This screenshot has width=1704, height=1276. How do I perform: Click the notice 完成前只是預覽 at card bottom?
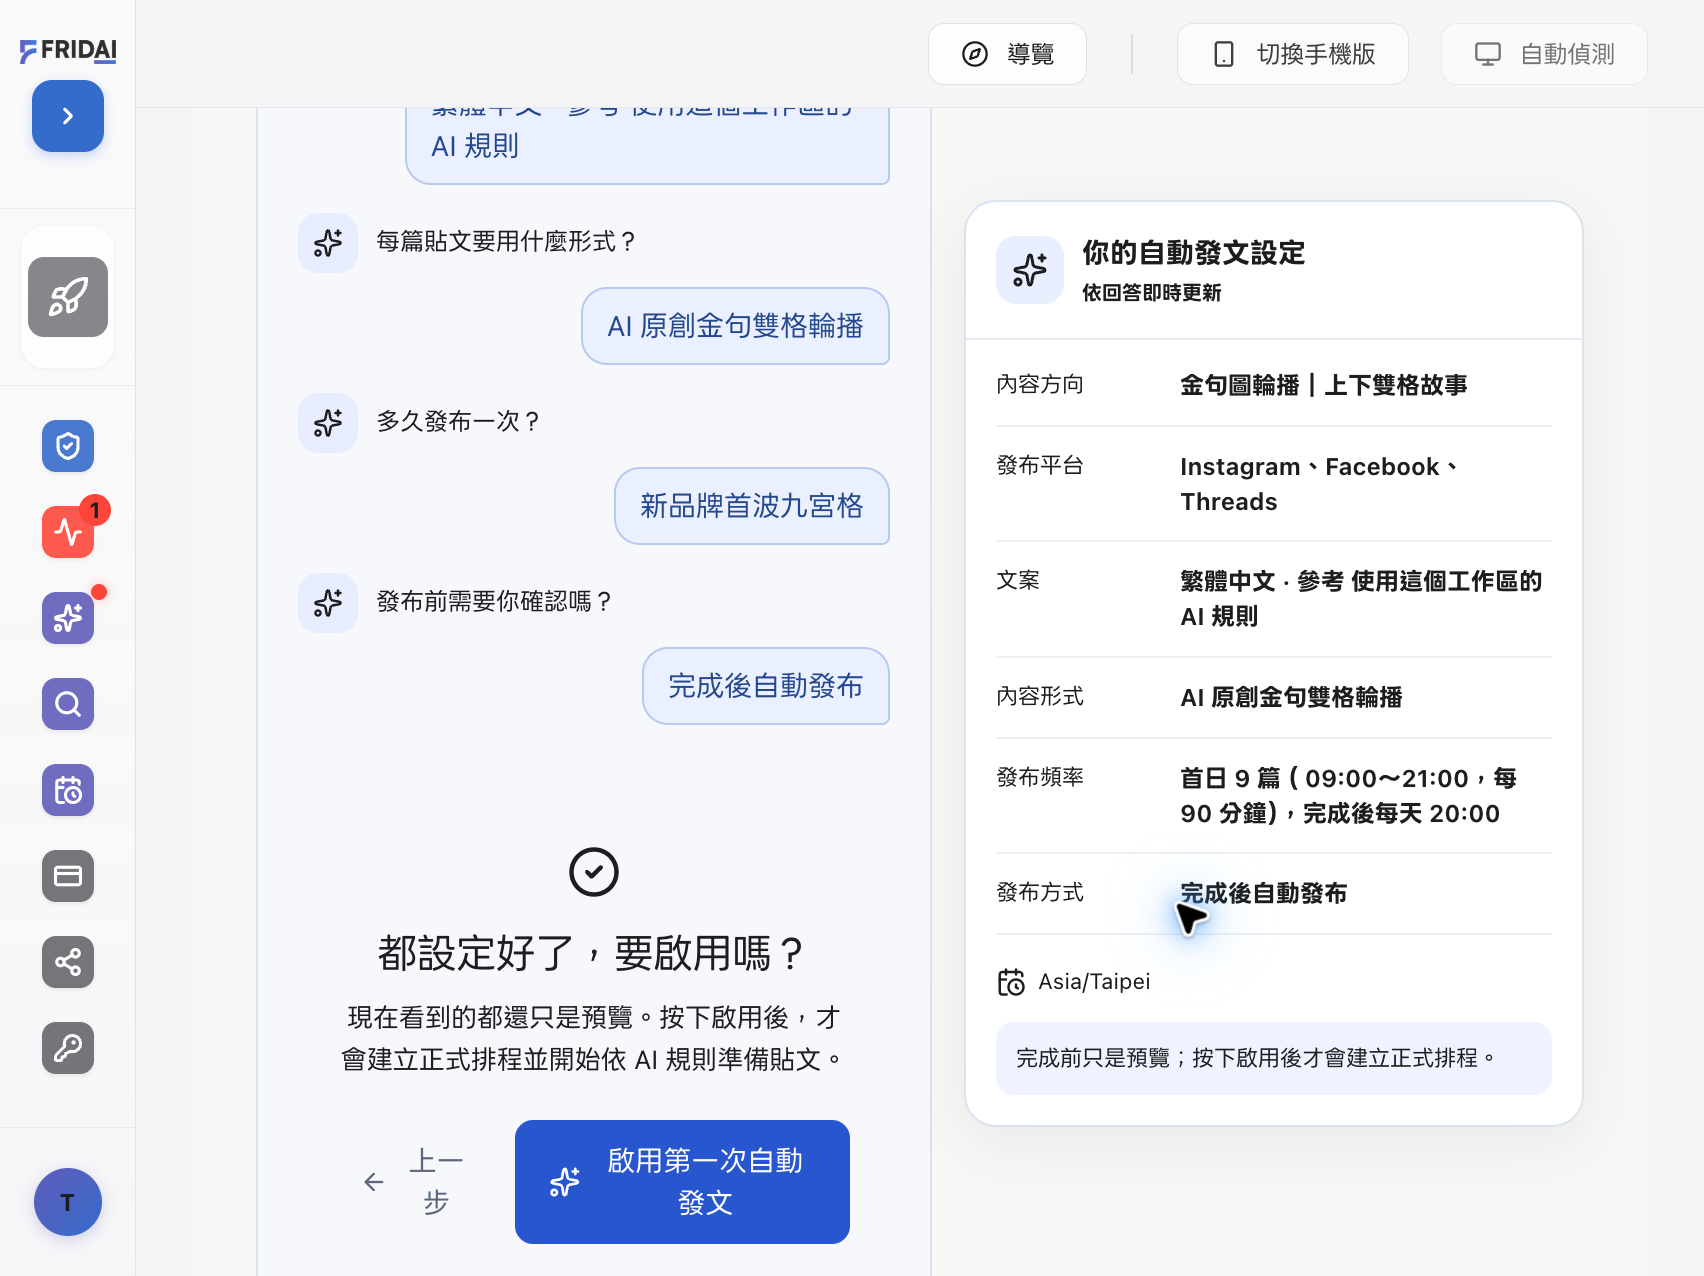pos(1274,1058)
